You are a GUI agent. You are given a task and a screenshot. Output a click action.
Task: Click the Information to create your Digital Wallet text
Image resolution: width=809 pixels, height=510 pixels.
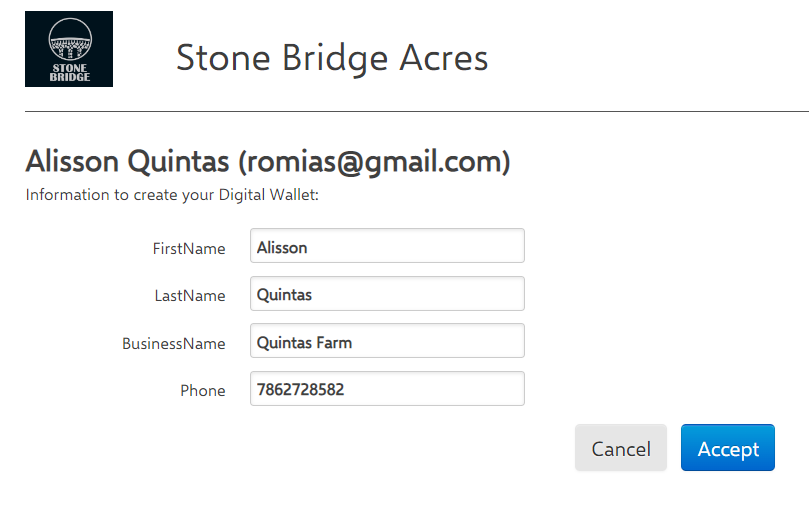point(172,195)
